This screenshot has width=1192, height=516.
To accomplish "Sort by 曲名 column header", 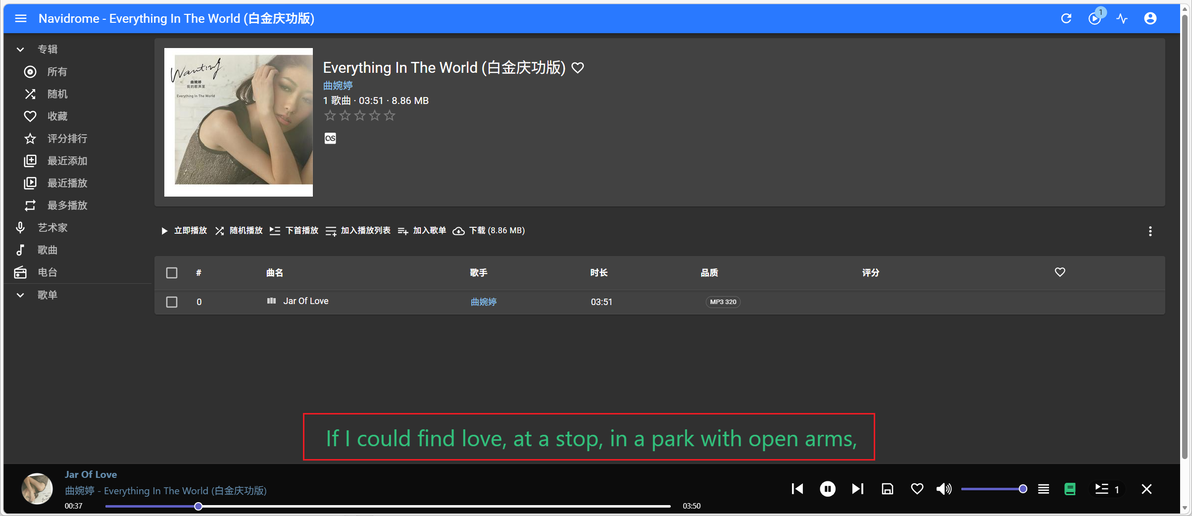I will (x=274, y=273).
